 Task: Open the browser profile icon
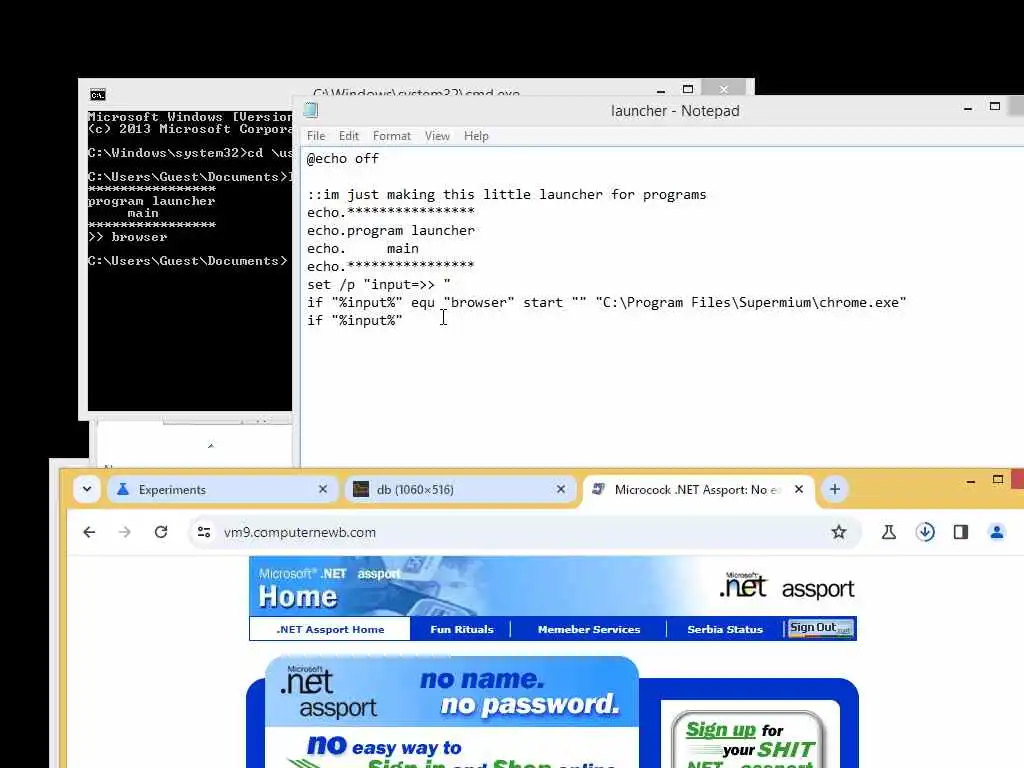(997, 532)
